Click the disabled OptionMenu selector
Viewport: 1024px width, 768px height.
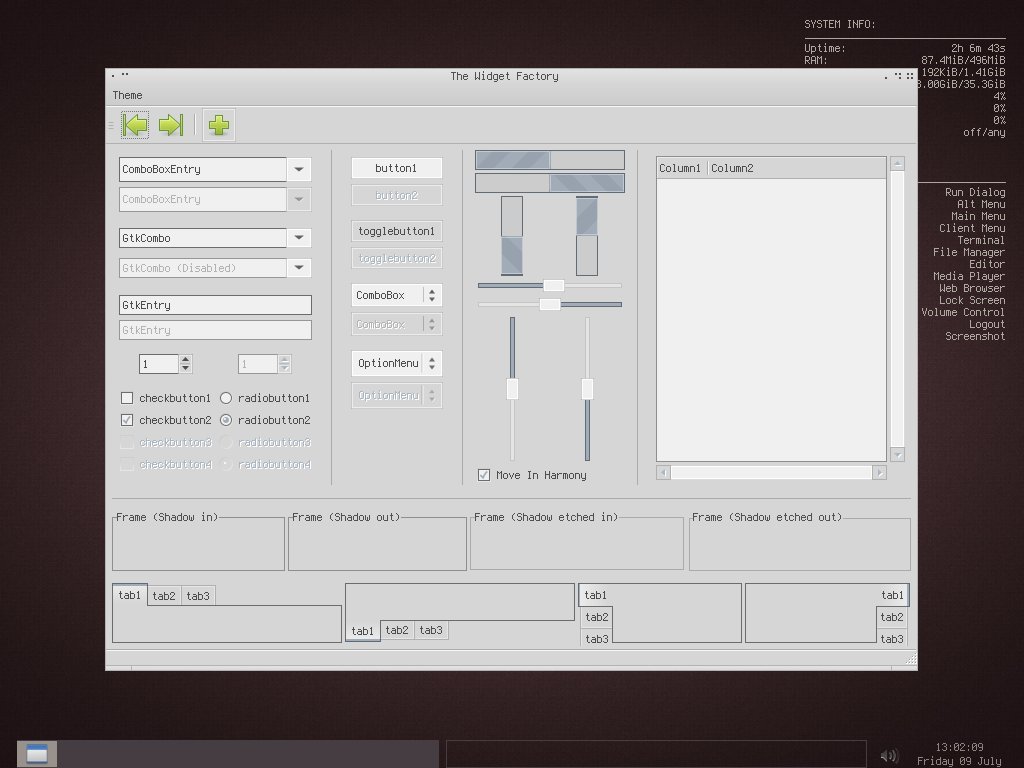coord(396,395)
